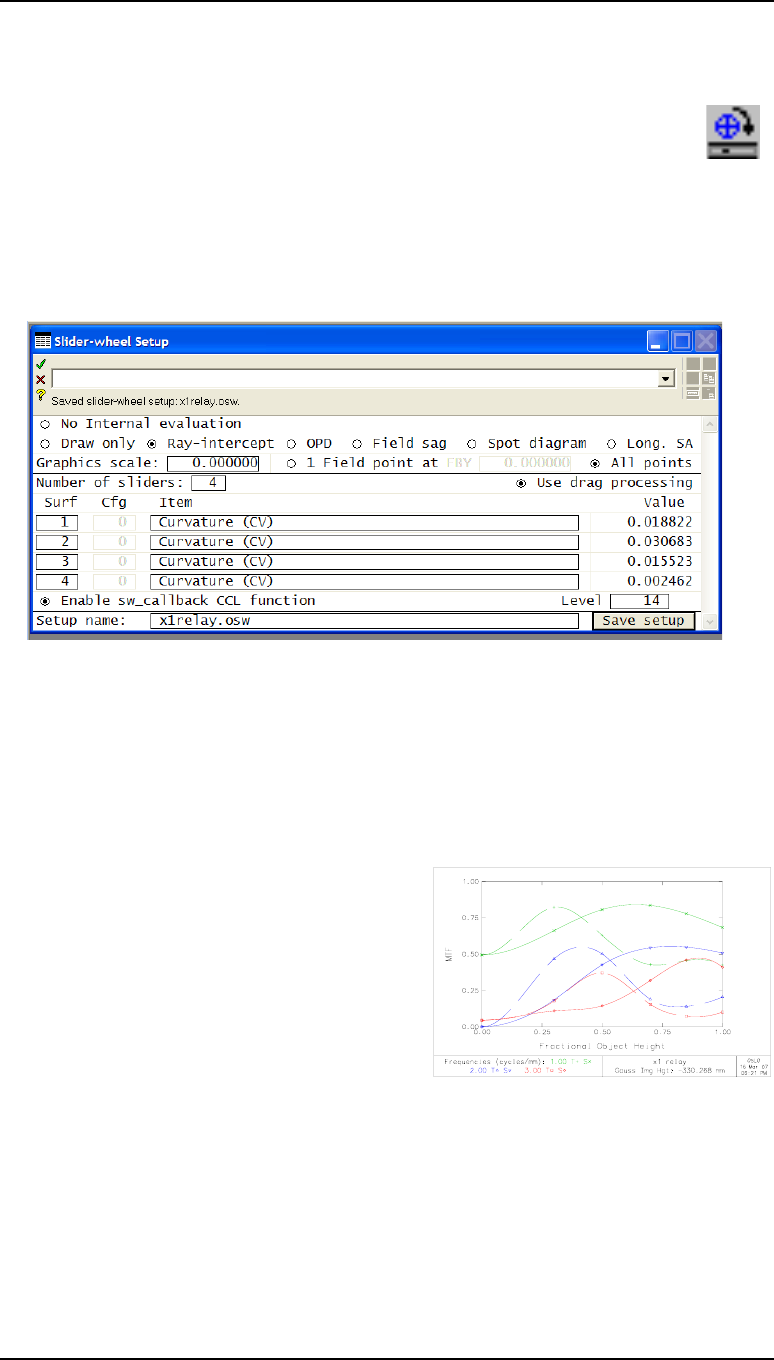Open the command line history dropdown
Viewport: 774px width, 1360px height.
point(665,380)
